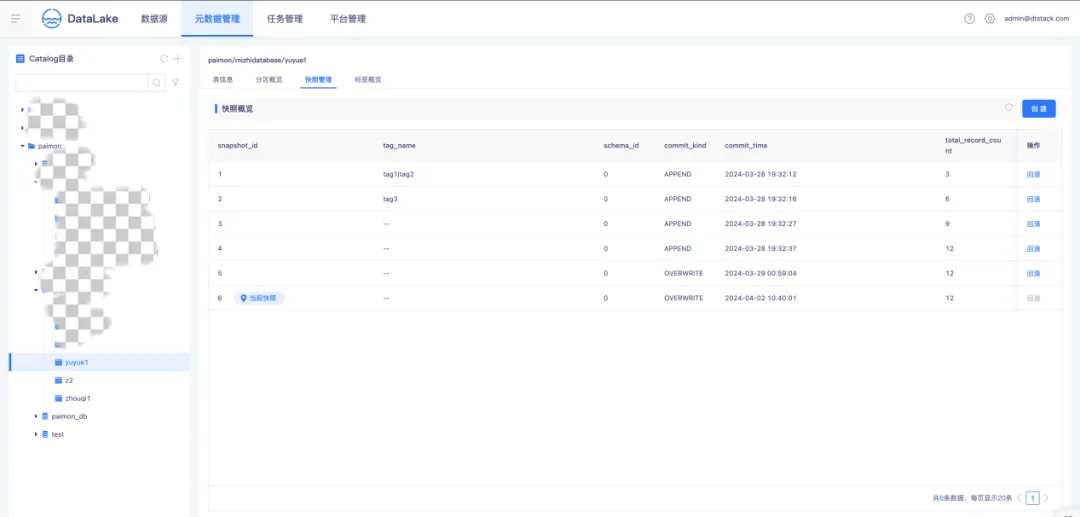Click the plus icon to add catalog
The image size is (1080, 517).
coord(177,58)
